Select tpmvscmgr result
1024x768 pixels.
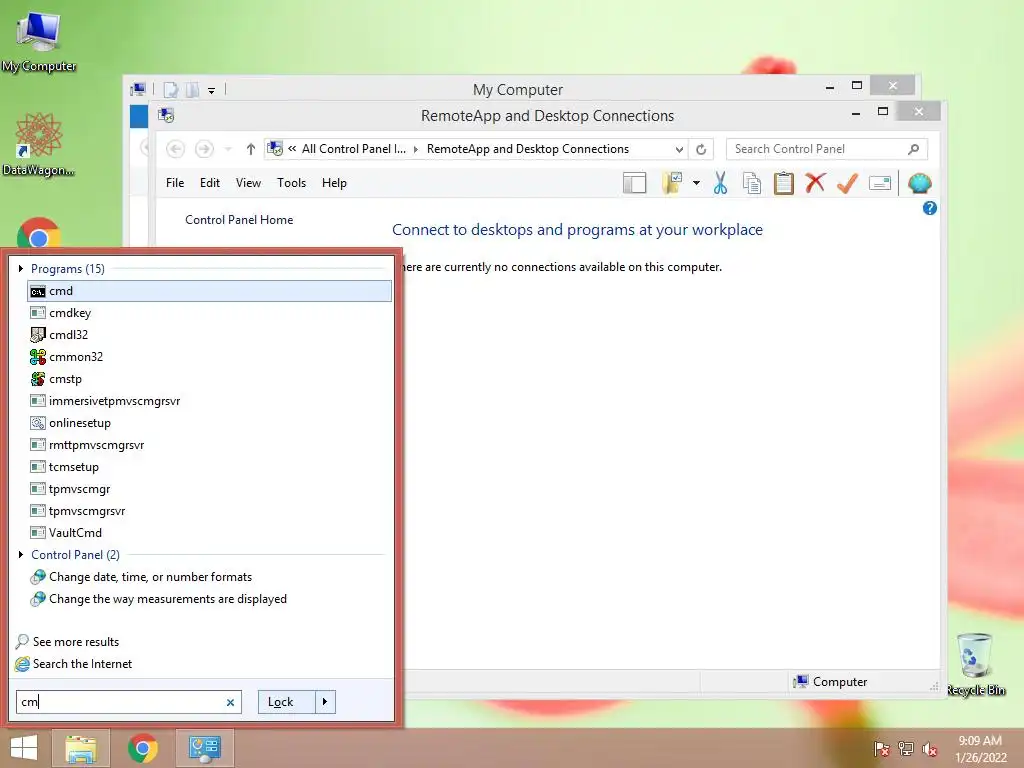coord(210,489)
